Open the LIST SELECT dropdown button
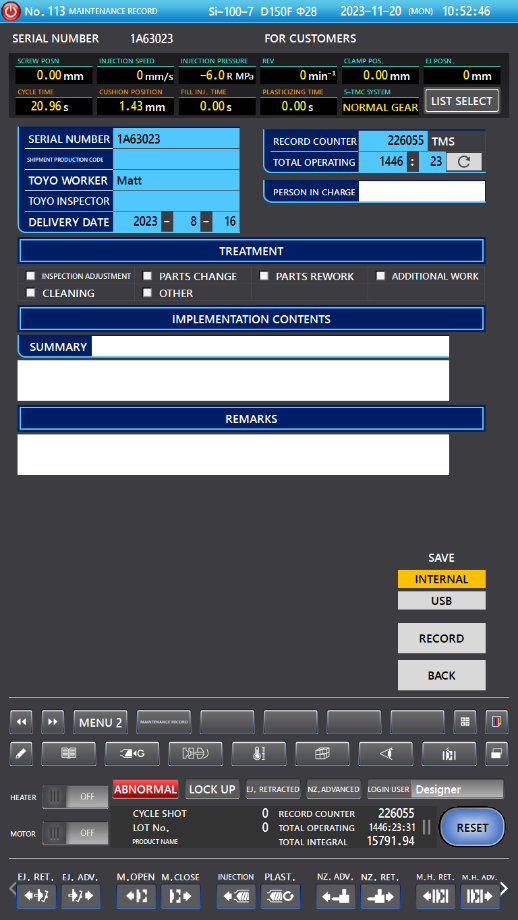 click(x=462, y=101)
